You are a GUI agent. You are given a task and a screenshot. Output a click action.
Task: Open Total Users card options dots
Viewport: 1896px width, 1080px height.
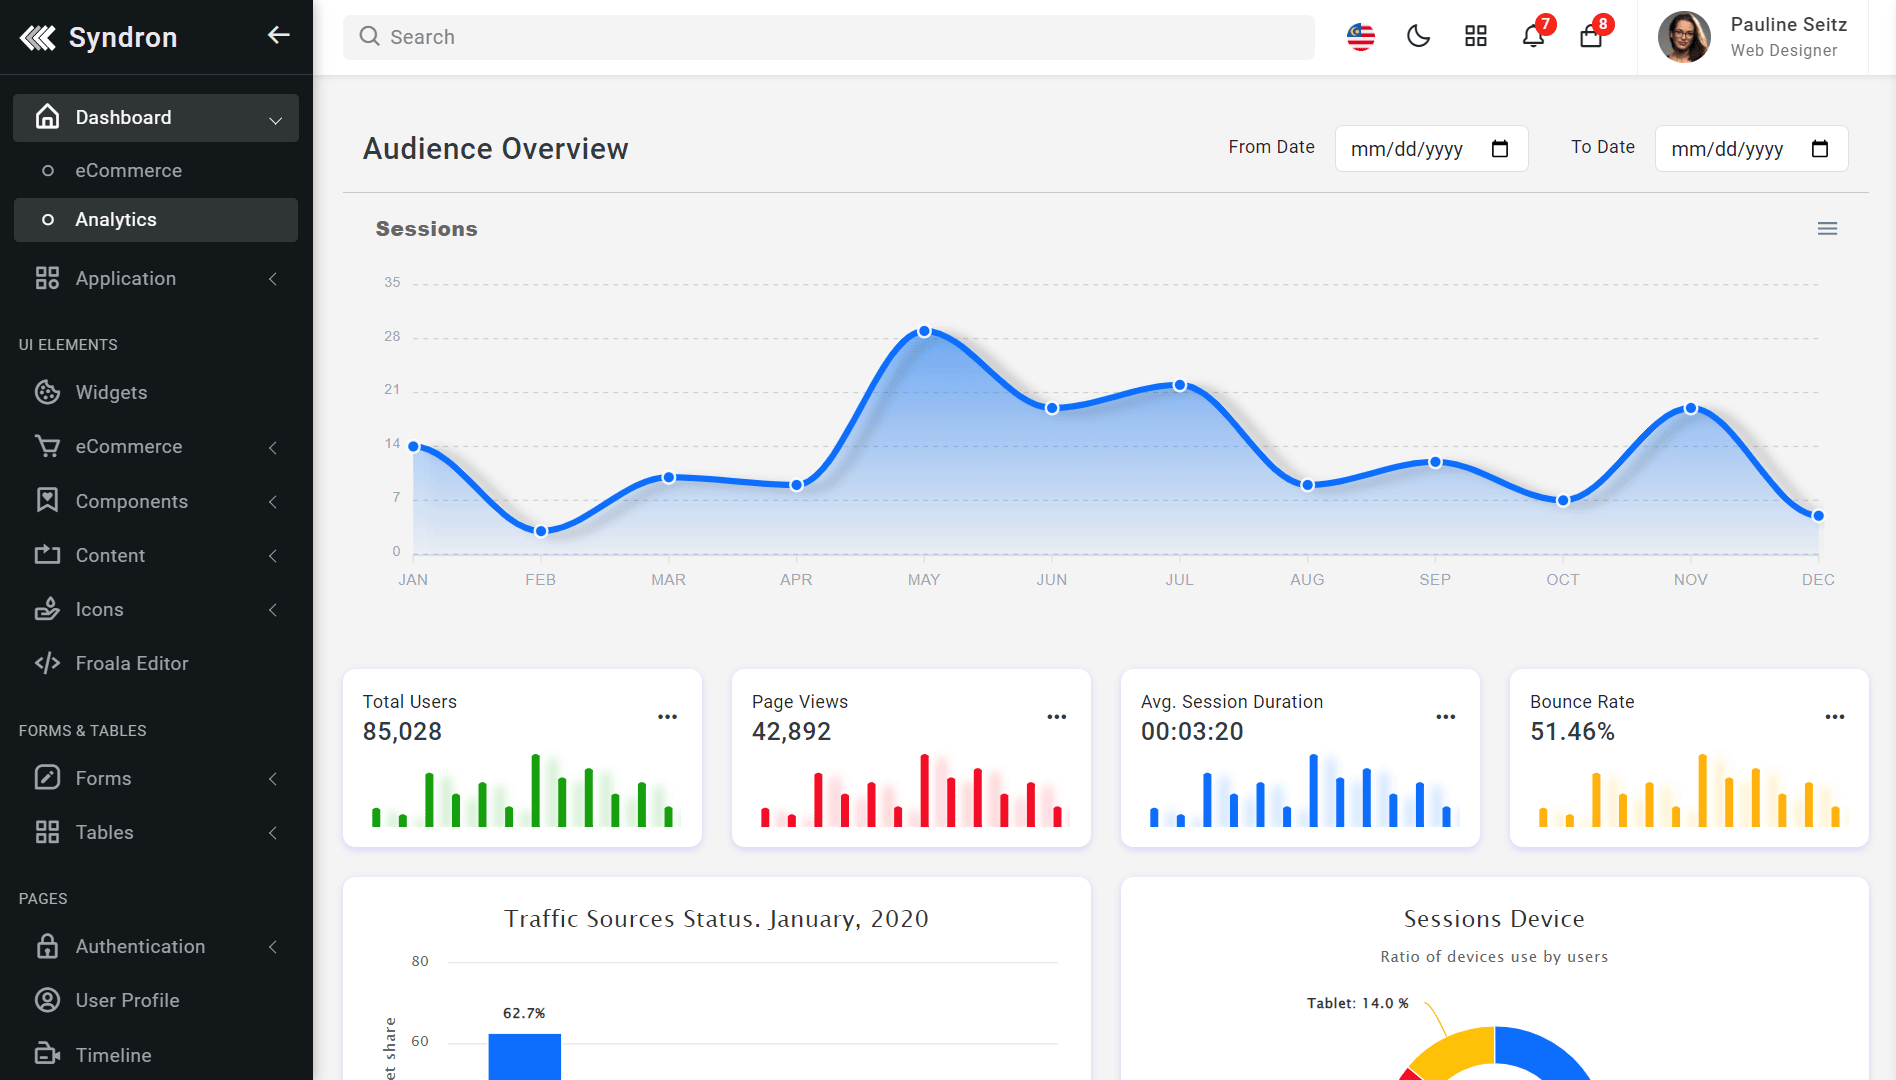[667, 717]
